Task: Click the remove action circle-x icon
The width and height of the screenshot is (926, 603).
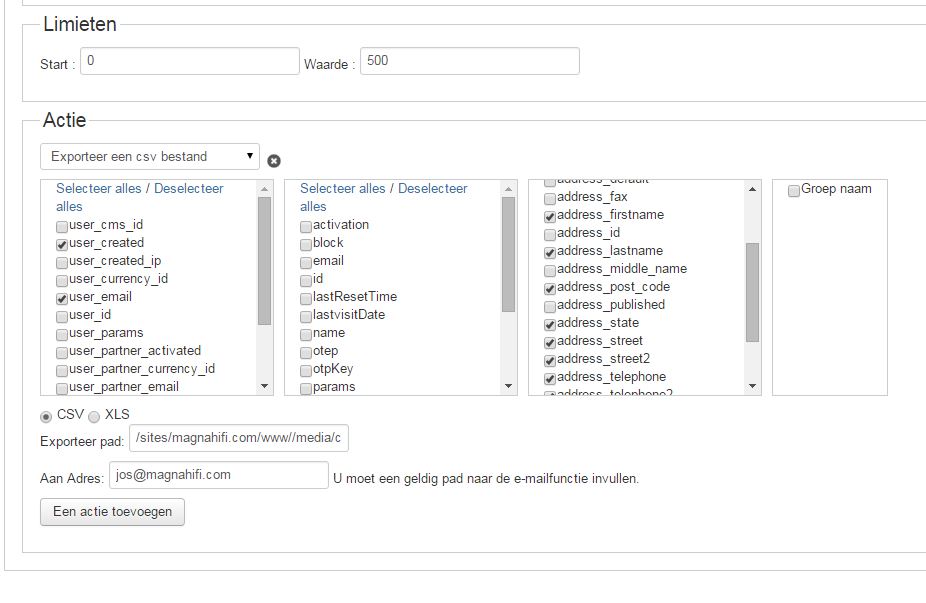Action: [274, 161]
